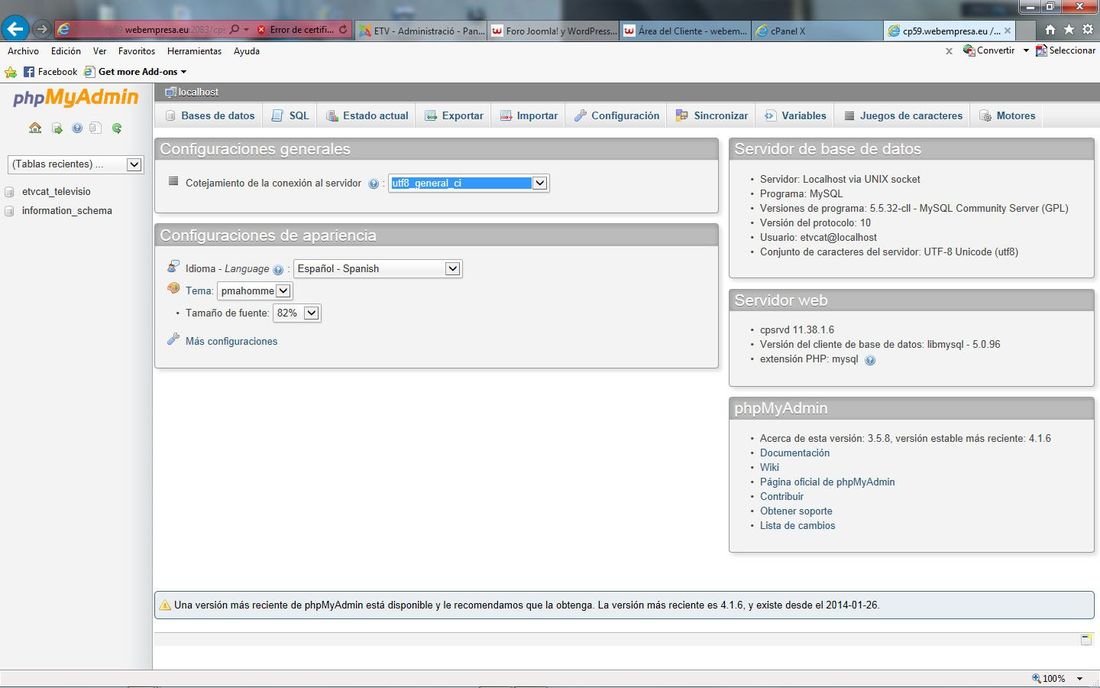Open the Documentación link

[795, 453]
